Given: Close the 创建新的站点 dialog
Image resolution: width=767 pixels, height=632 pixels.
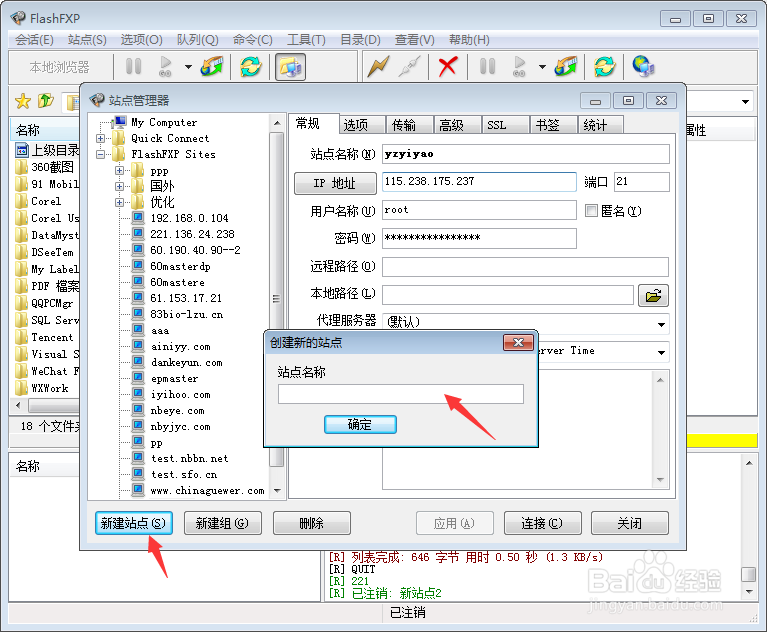Looking at the screenshot, I should pyautogui.click(x=518, y=342).
